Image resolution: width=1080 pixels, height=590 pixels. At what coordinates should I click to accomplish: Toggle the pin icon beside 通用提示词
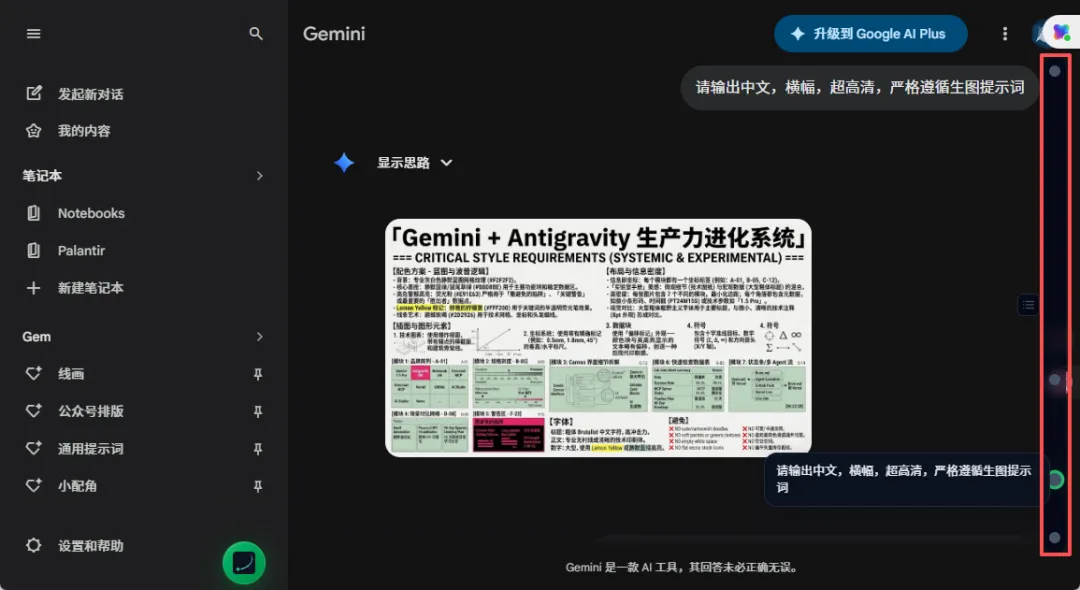(258, 449)
